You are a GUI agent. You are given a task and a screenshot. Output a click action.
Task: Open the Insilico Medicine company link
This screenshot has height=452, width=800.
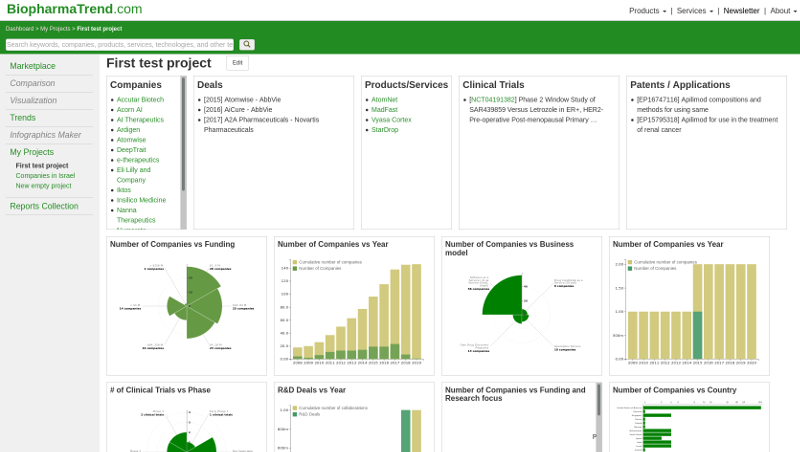point(141,200)
